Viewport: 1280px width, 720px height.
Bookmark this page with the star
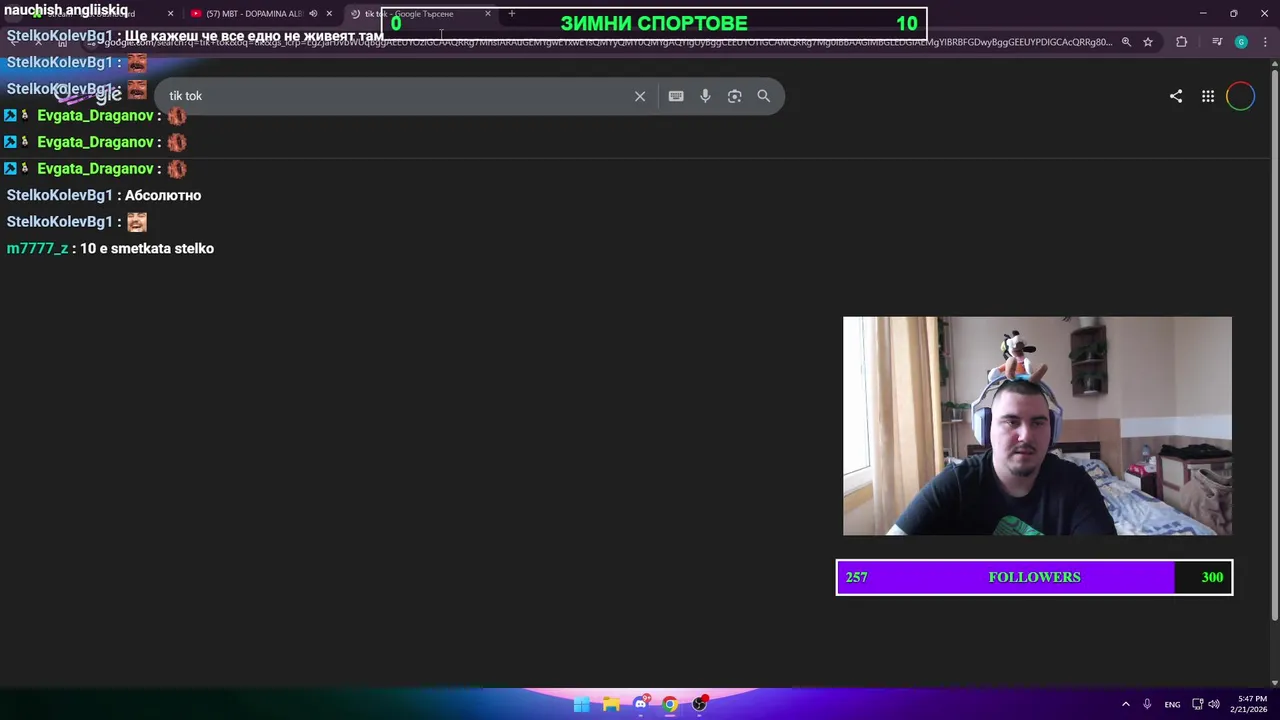tap(1148, 42)
